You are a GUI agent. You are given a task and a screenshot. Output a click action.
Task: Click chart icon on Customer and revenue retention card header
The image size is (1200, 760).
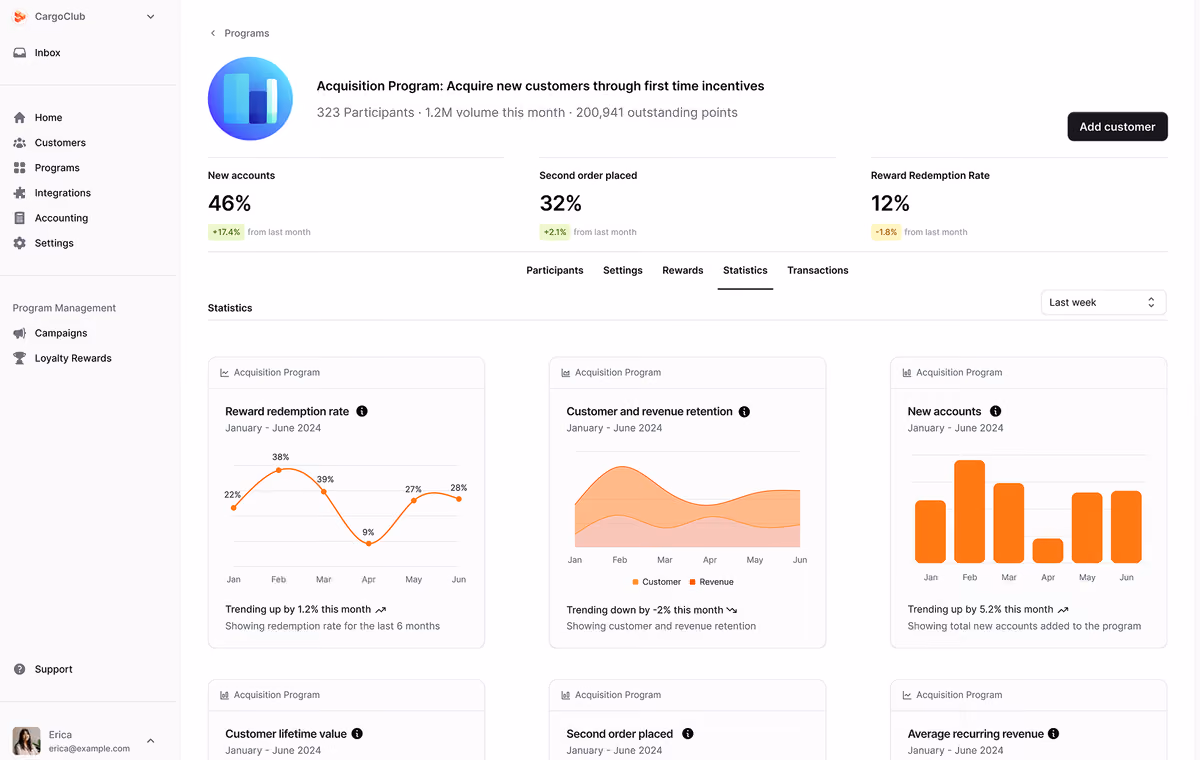coord(566,373)
